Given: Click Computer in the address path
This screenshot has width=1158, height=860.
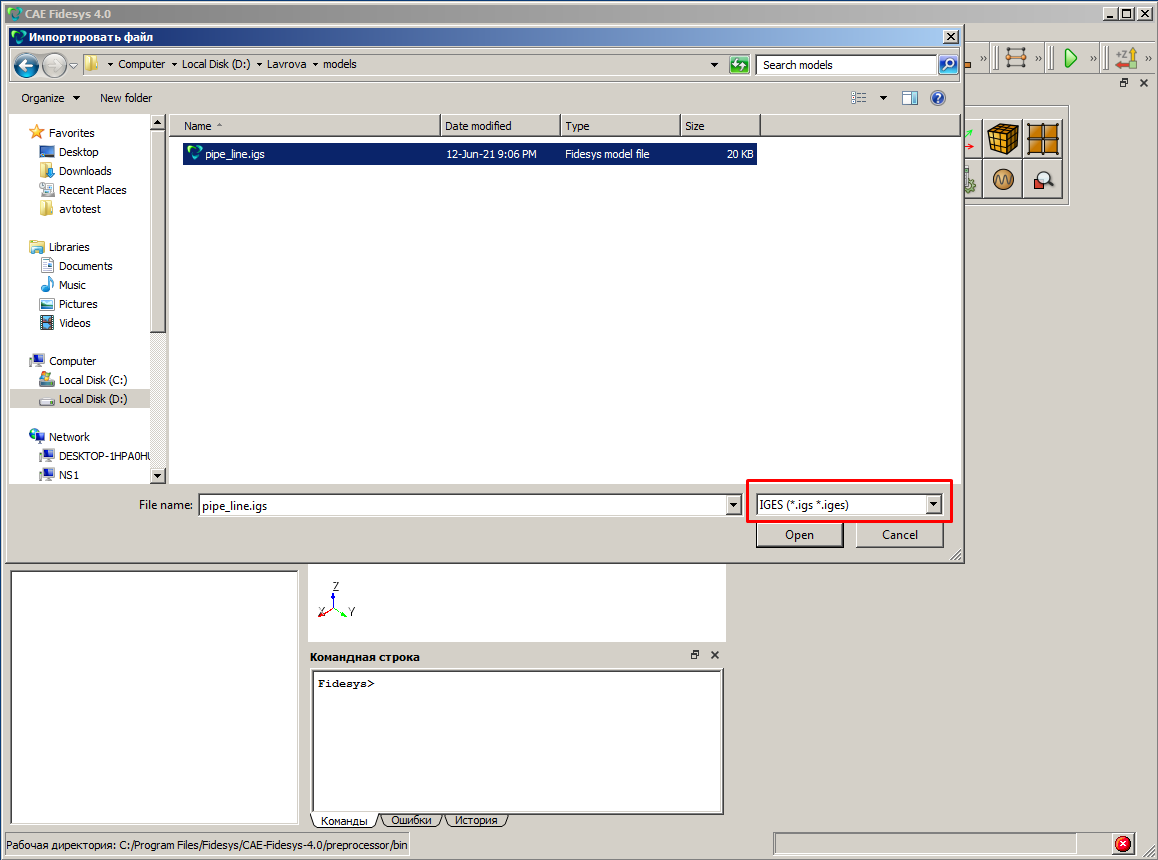Looking at the screenshot, I should tap(142, 64).
